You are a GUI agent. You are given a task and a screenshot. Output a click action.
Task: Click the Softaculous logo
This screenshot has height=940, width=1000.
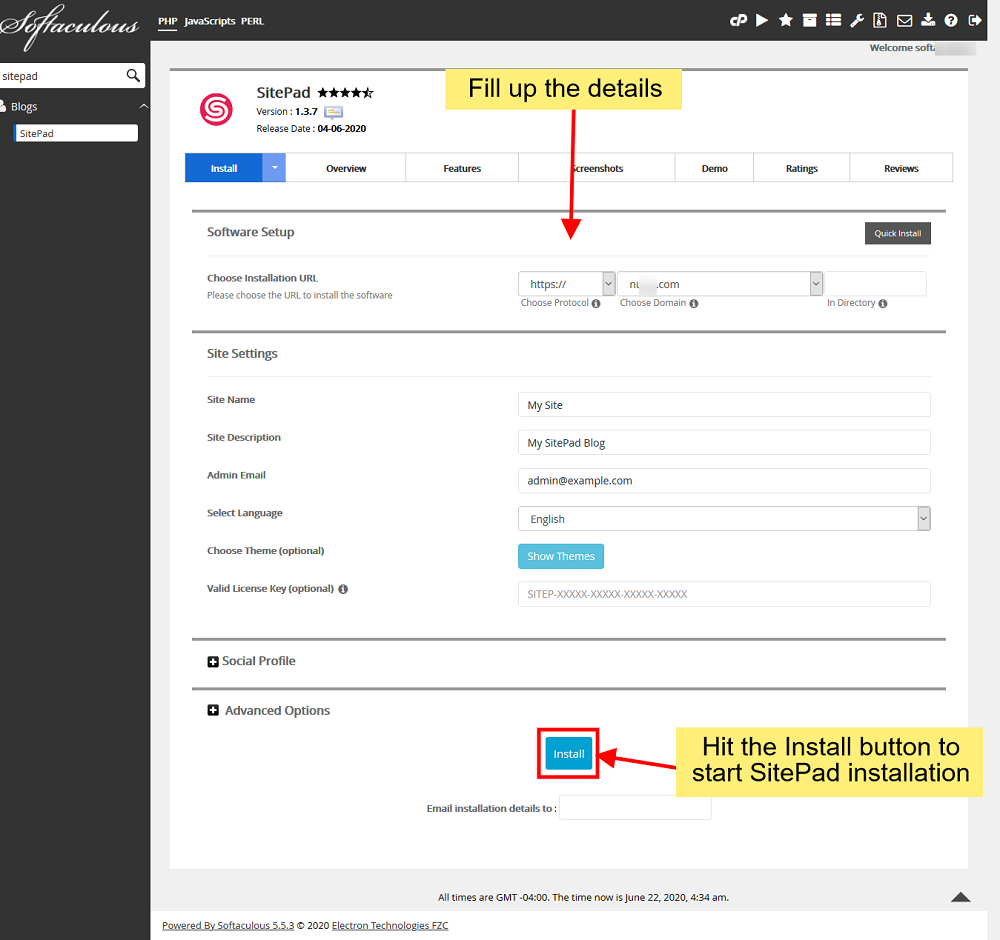pos(70,27)
